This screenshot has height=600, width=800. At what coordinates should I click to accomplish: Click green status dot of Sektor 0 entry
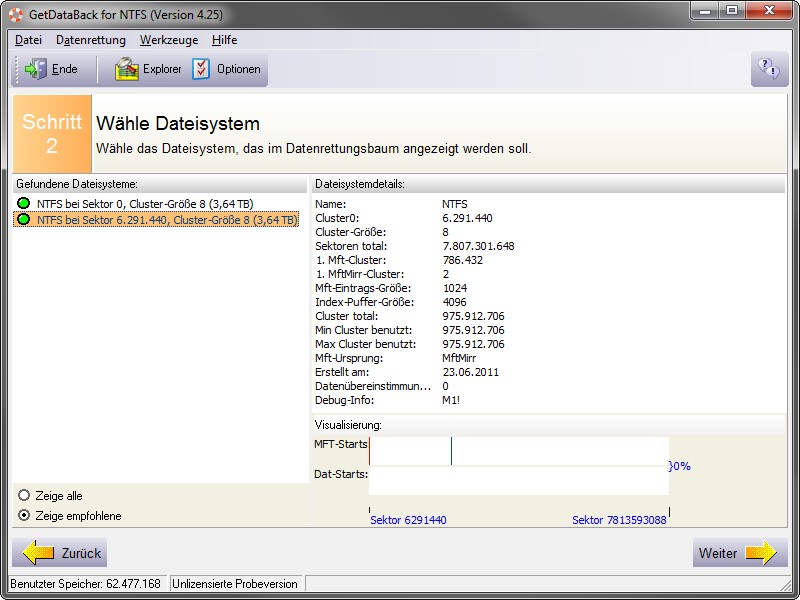click(x=23, y=203)
